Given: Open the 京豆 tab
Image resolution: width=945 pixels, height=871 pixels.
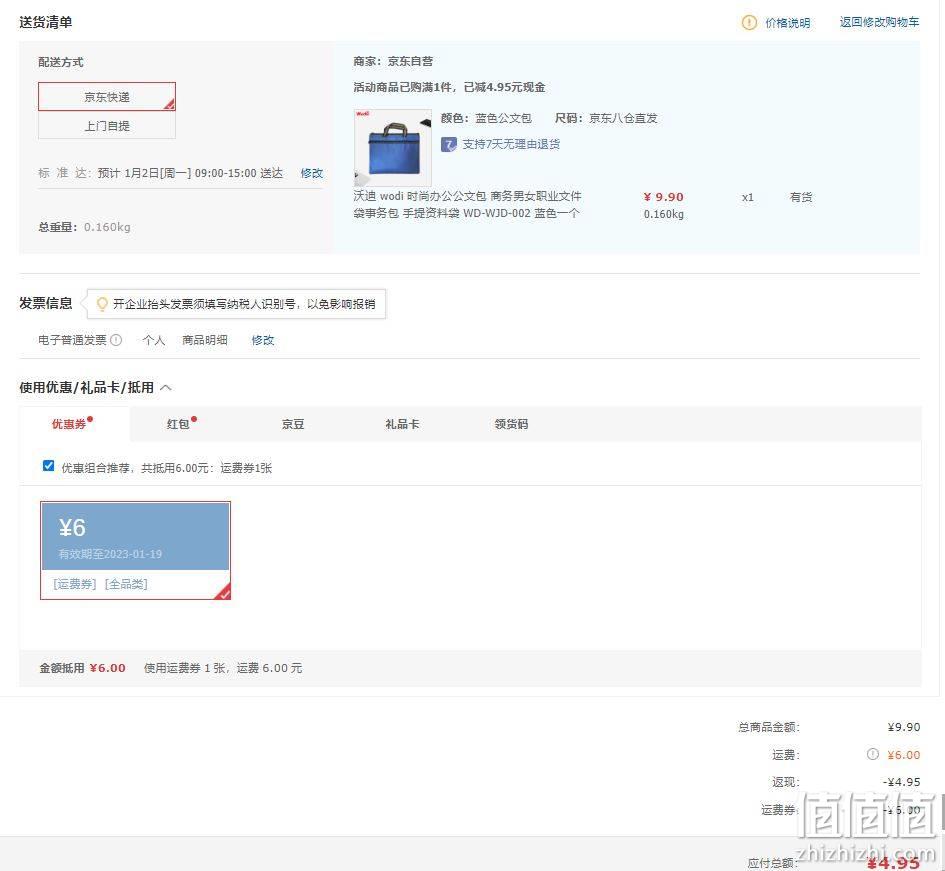Looking at the screenshot, I should (293, 424).
